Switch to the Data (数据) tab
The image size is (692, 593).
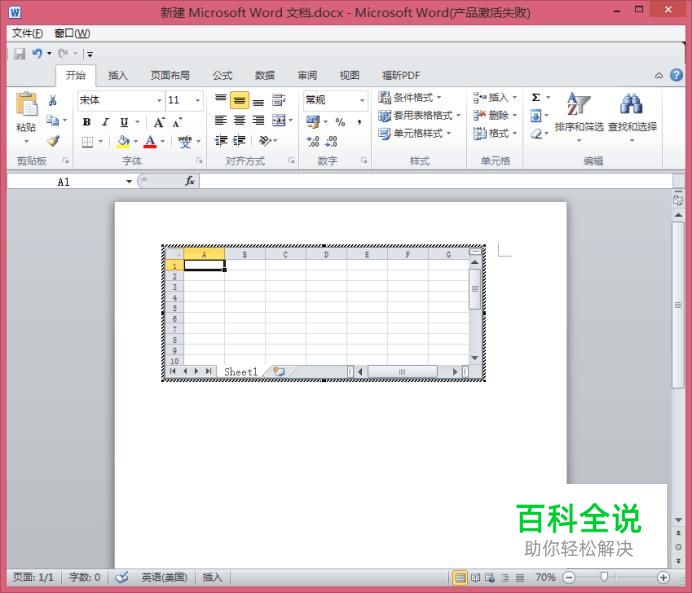[264, 75]
